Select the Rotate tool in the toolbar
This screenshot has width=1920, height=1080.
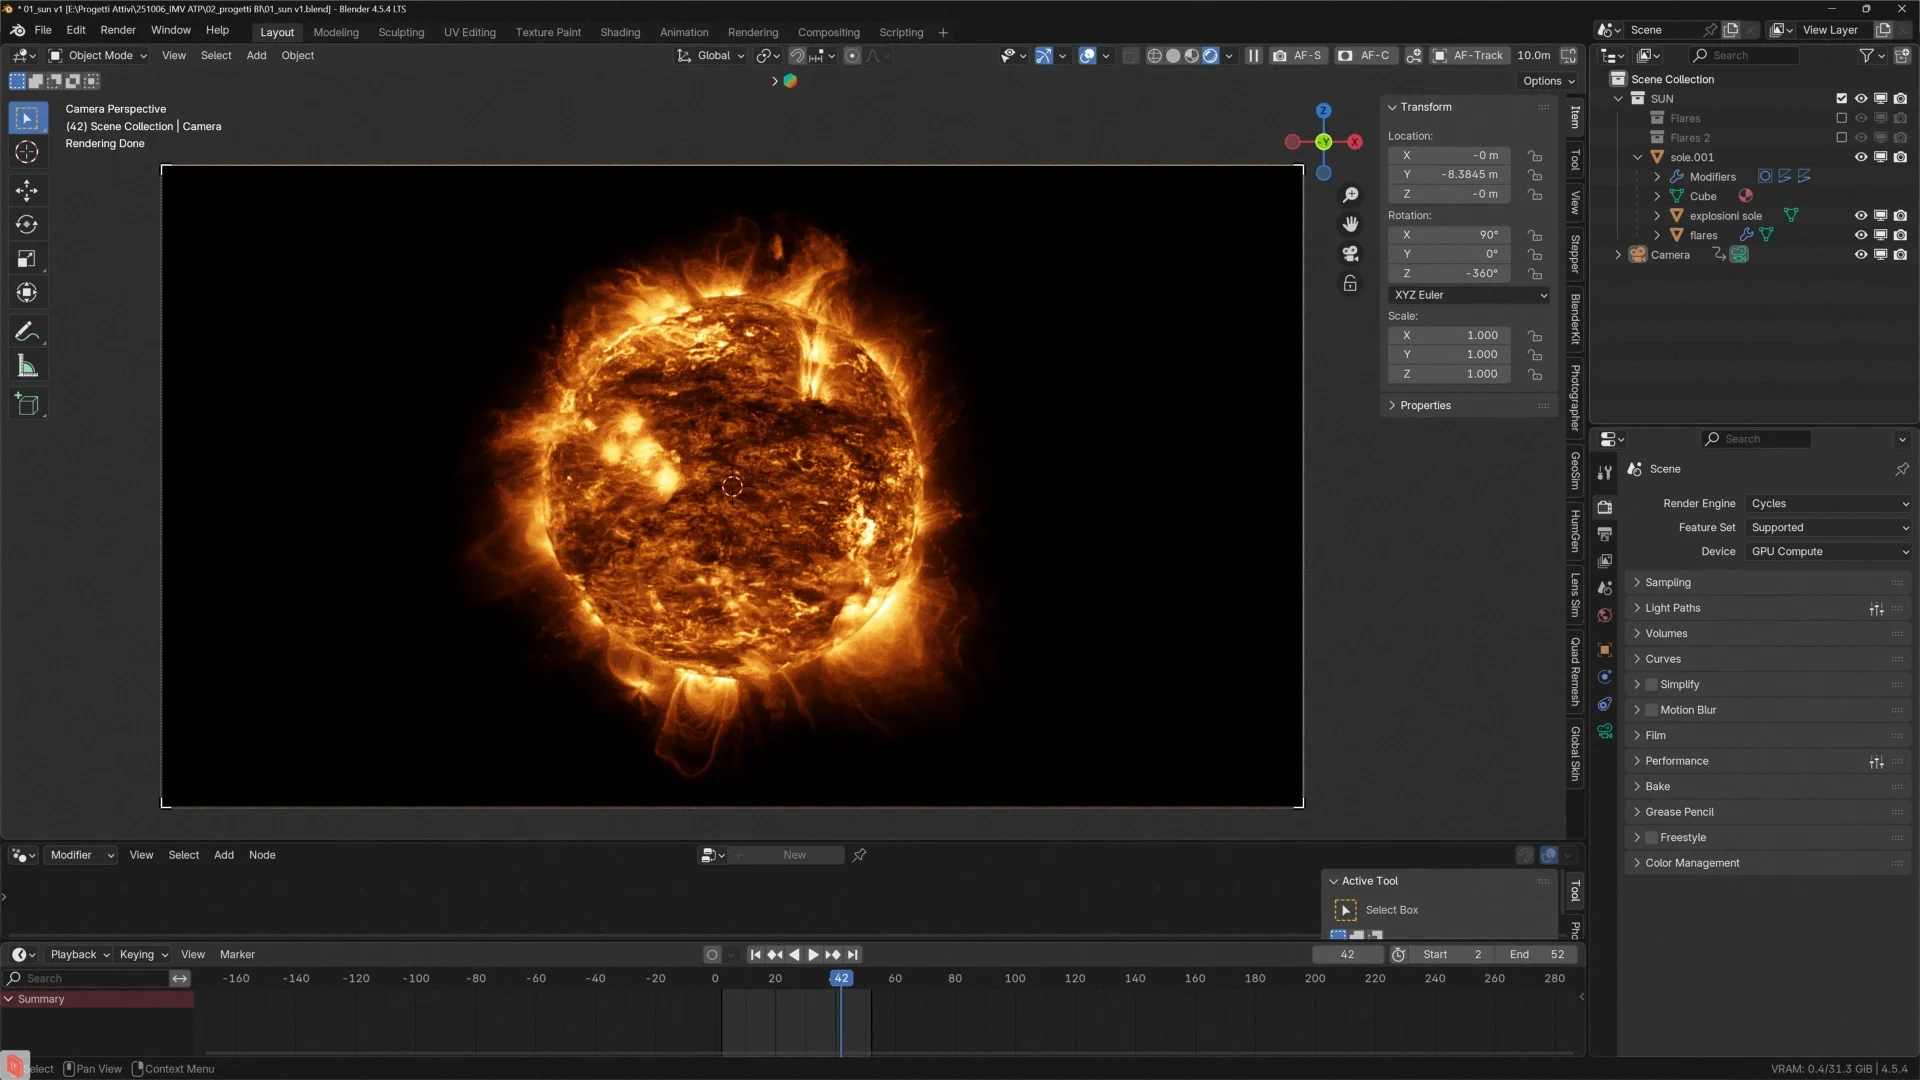point(27,225)
